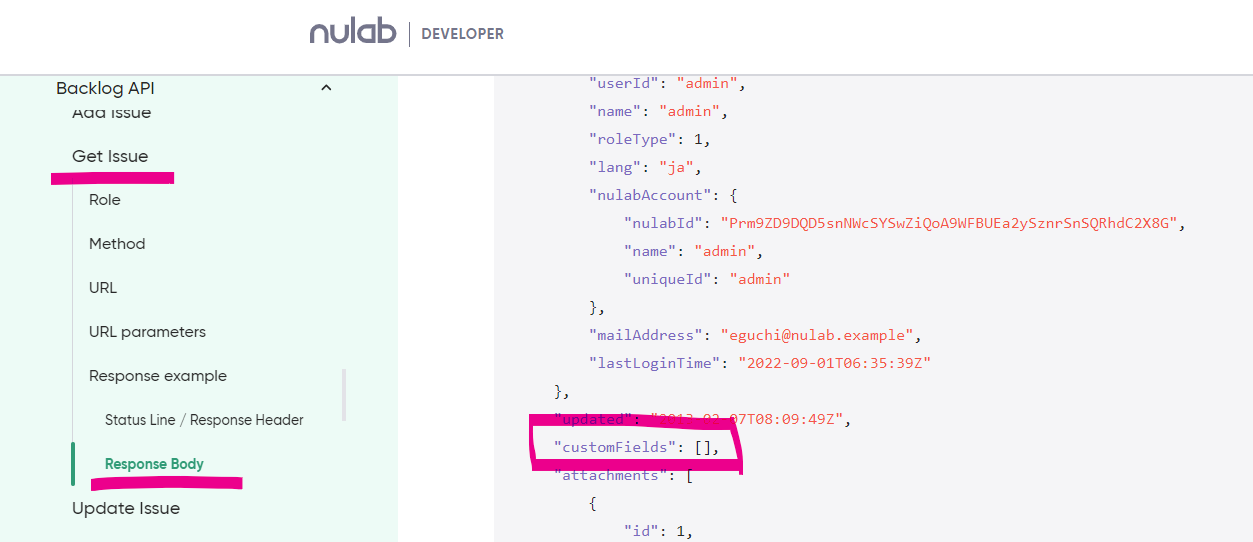Select Get Issue in the sidebar
The image size is (1253, 542).
[110, 156]
